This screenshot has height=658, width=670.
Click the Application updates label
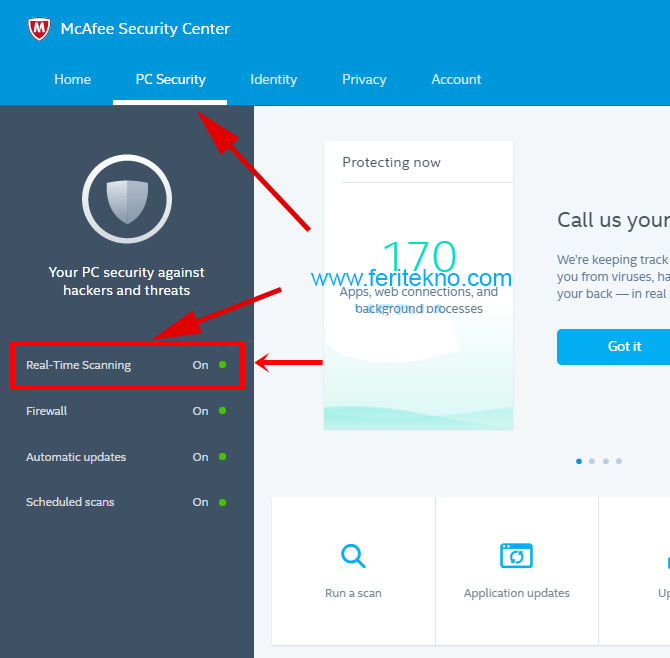517,593
